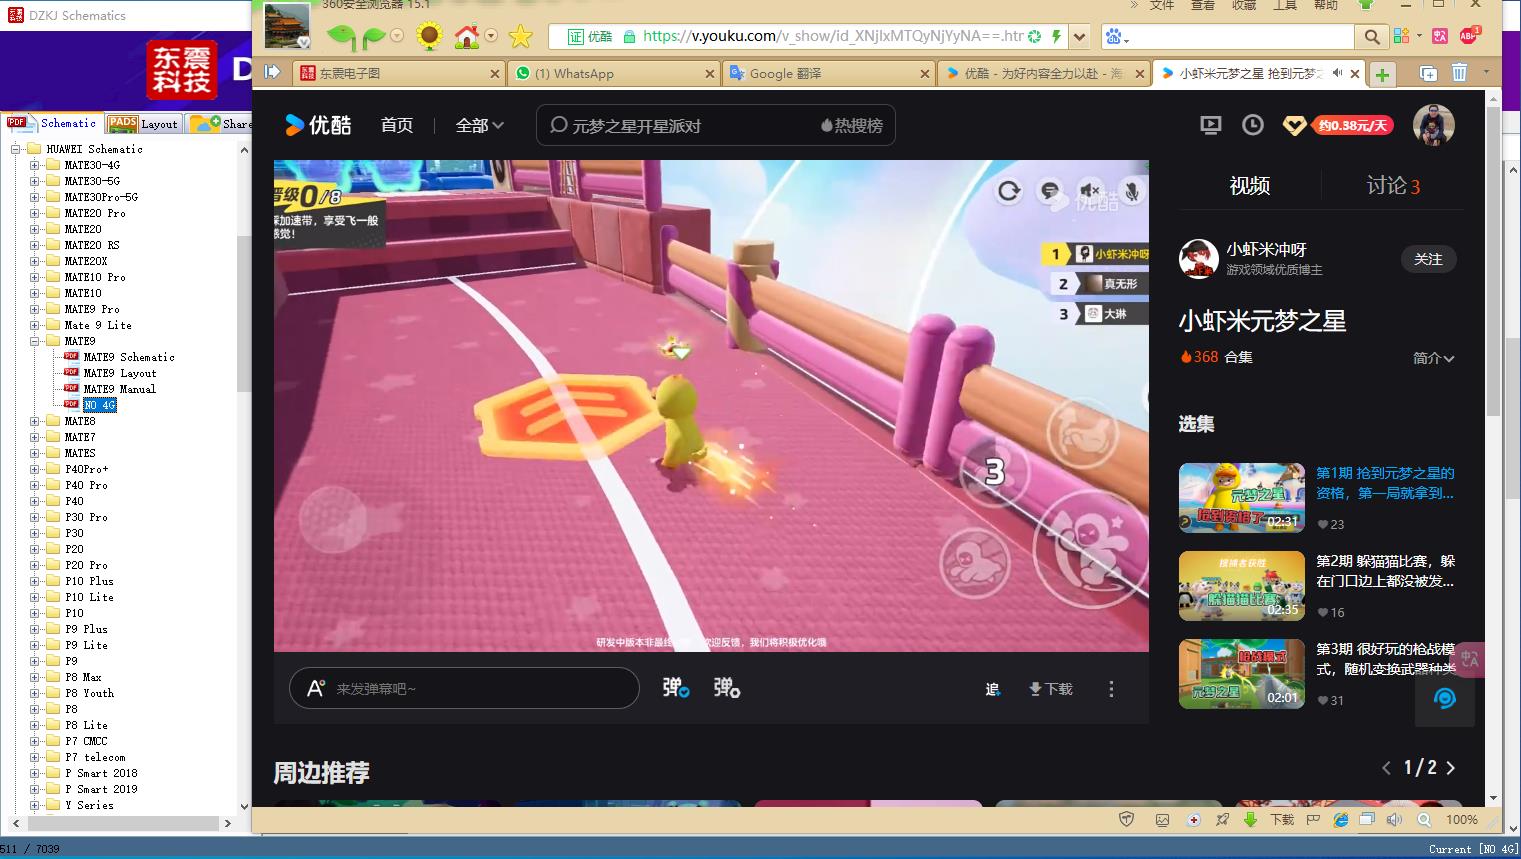Collapse the MATE9 folder
The height and width of the screenshot is (859, 1521).
(35, 341)
